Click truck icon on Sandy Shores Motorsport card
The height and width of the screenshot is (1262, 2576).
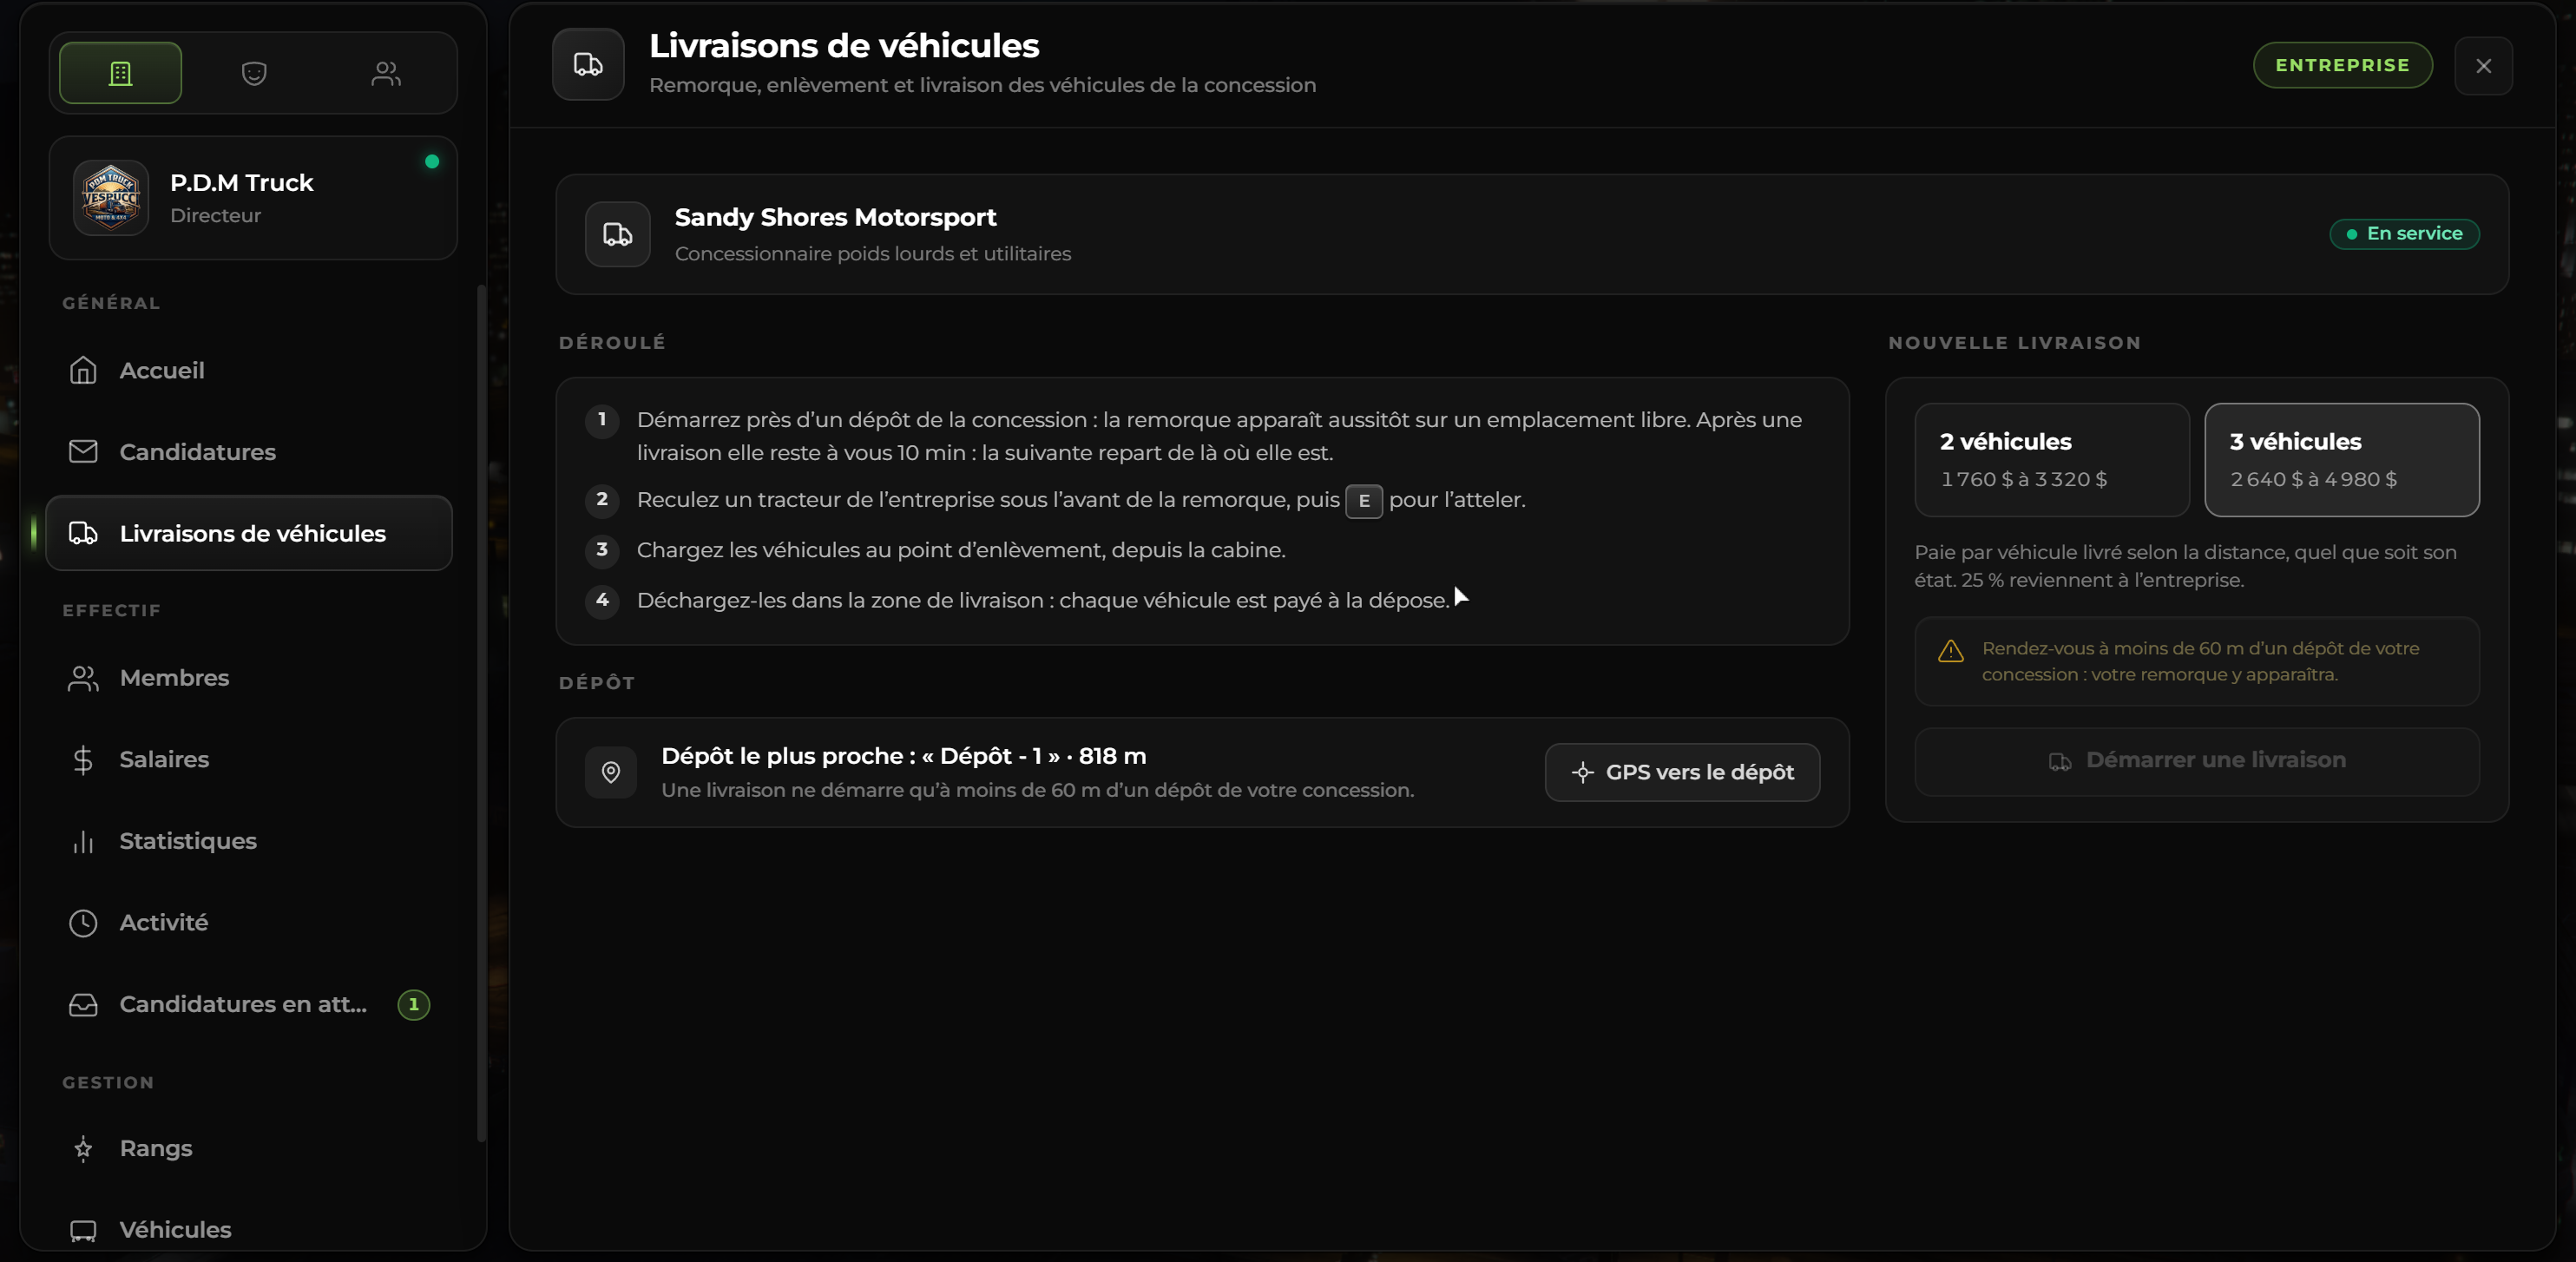(x=617, y=234)
